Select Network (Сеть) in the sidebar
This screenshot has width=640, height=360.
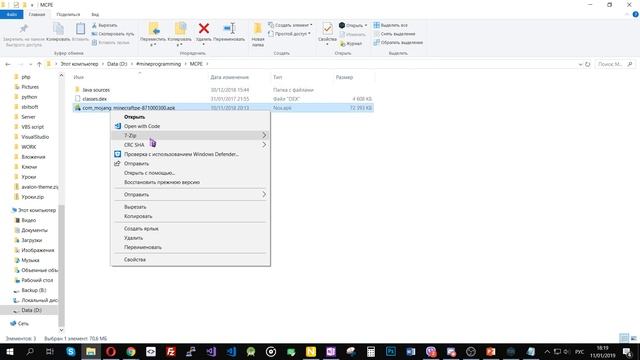[x=23, y=323]
